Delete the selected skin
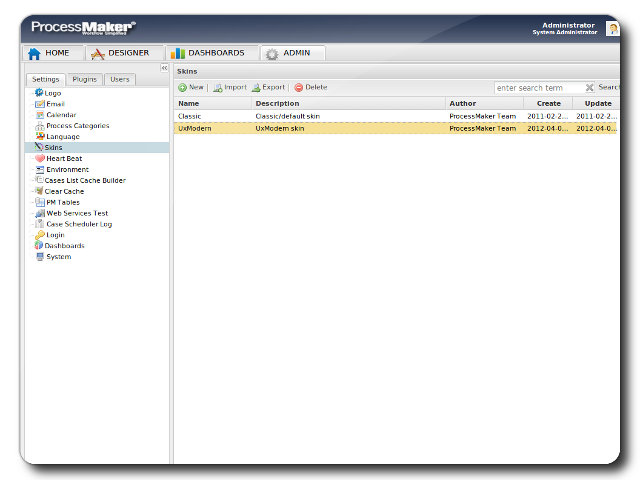This screenshot has height=480, width=640. (311, 88)
